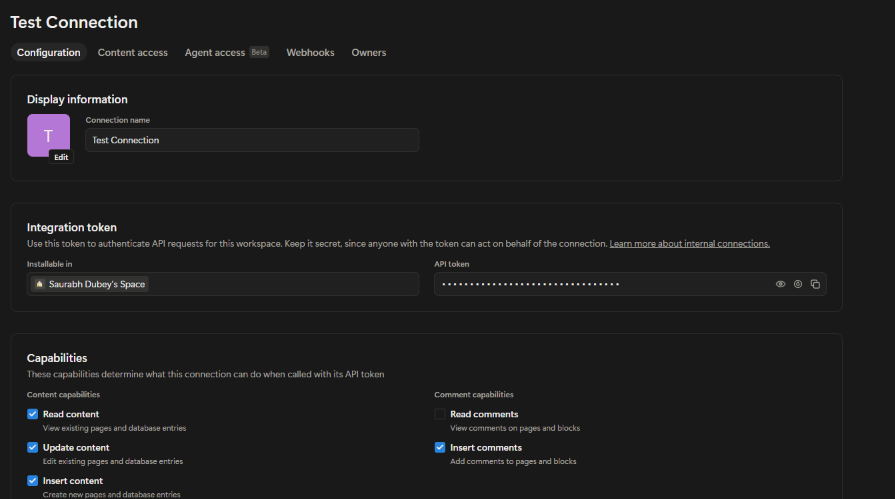Open the Owners tab
The width and height of the screenshot is (895, 499).
pyautogui.click(x=369, y=53)
